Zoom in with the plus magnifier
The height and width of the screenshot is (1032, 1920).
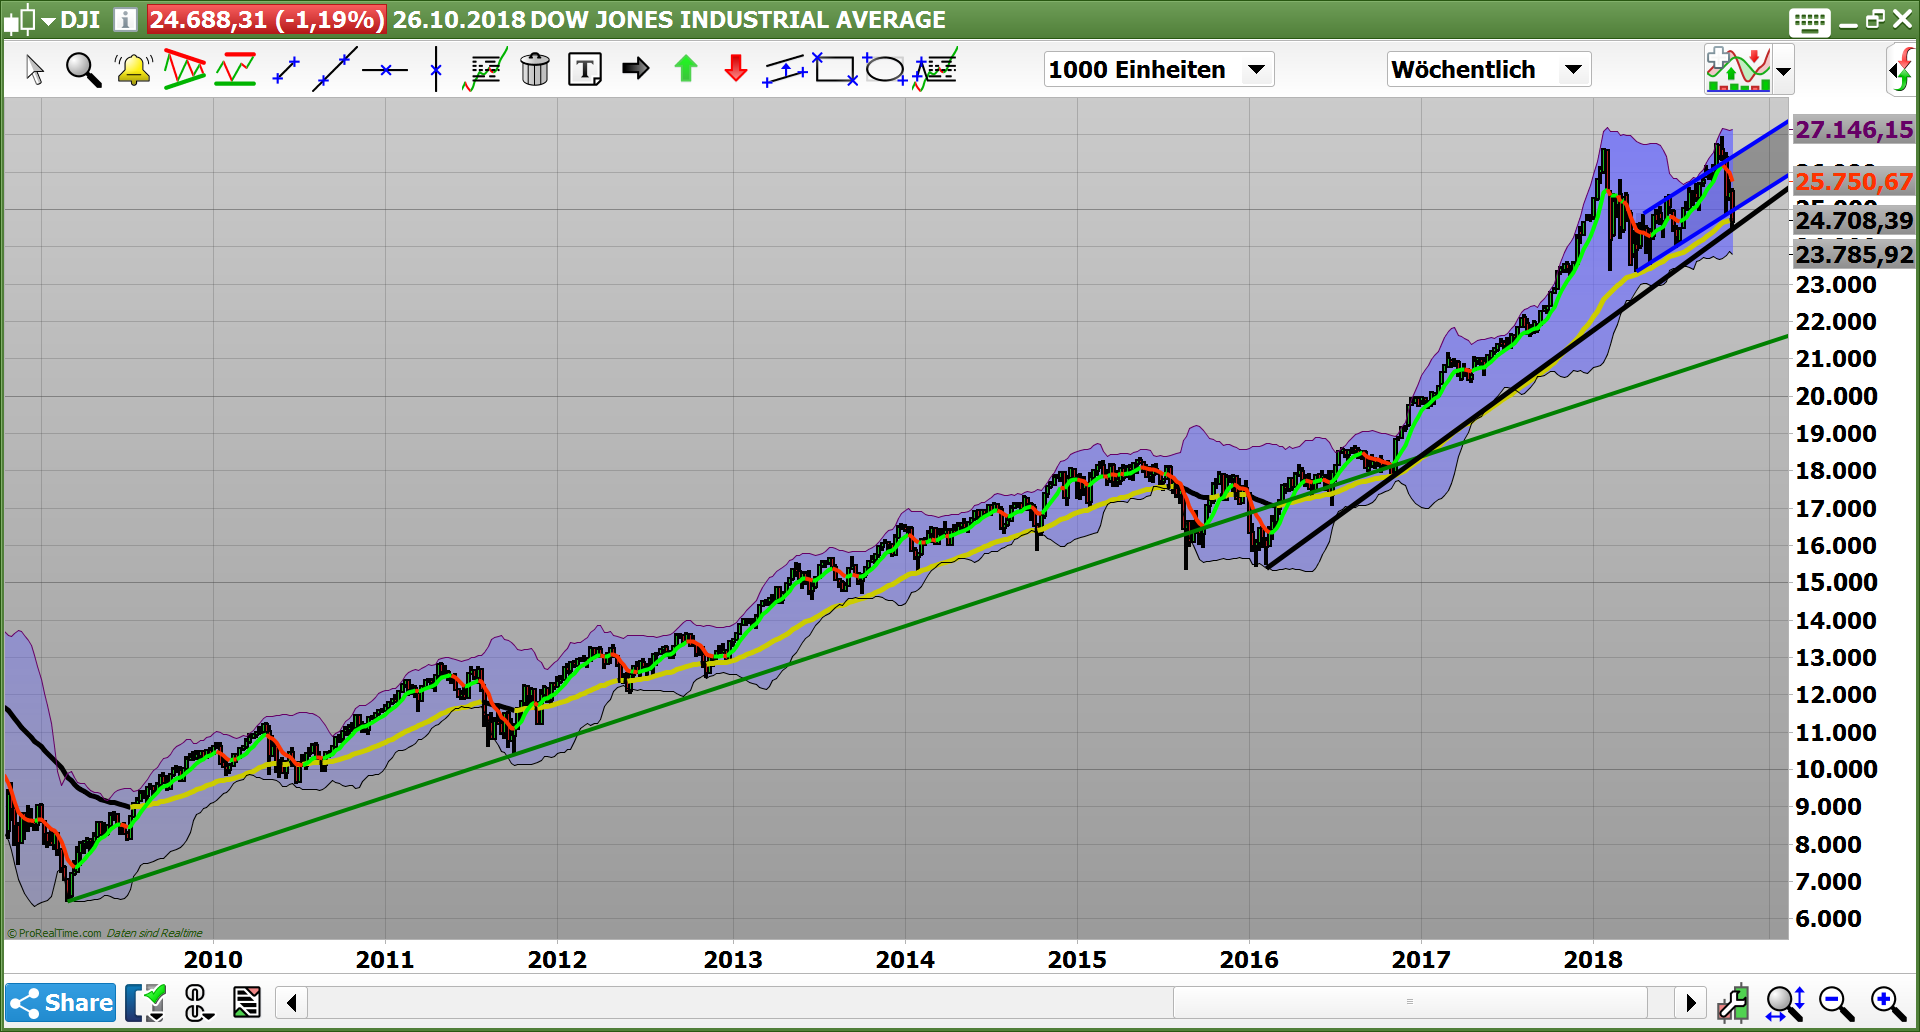pos(1888,1002)
